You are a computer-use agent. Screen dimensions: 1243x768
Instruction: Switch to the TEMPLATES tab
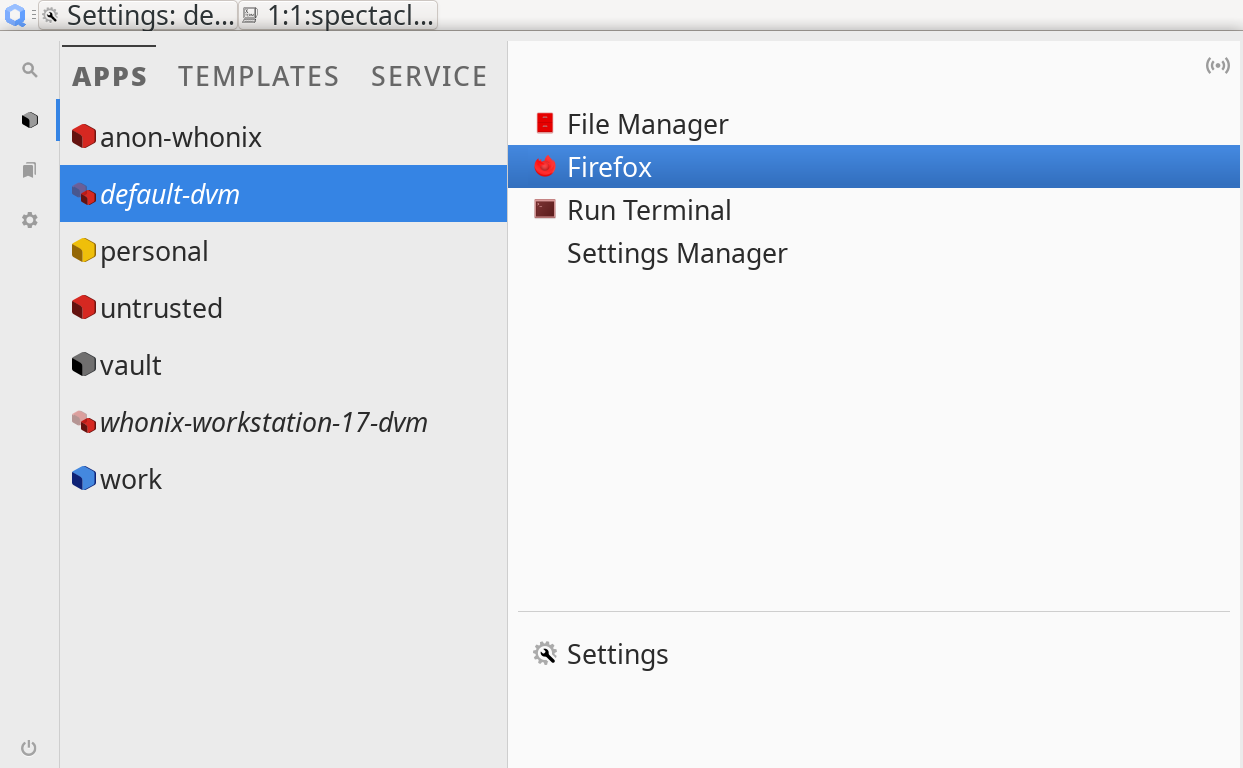[x=258, y=76]
